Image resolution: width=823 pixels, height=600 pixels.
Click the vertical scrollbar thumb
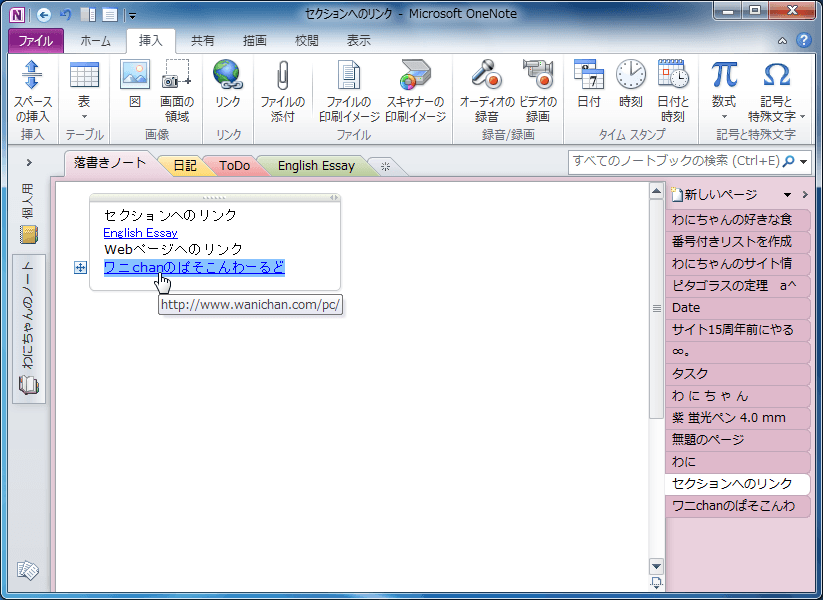[656, 309]
